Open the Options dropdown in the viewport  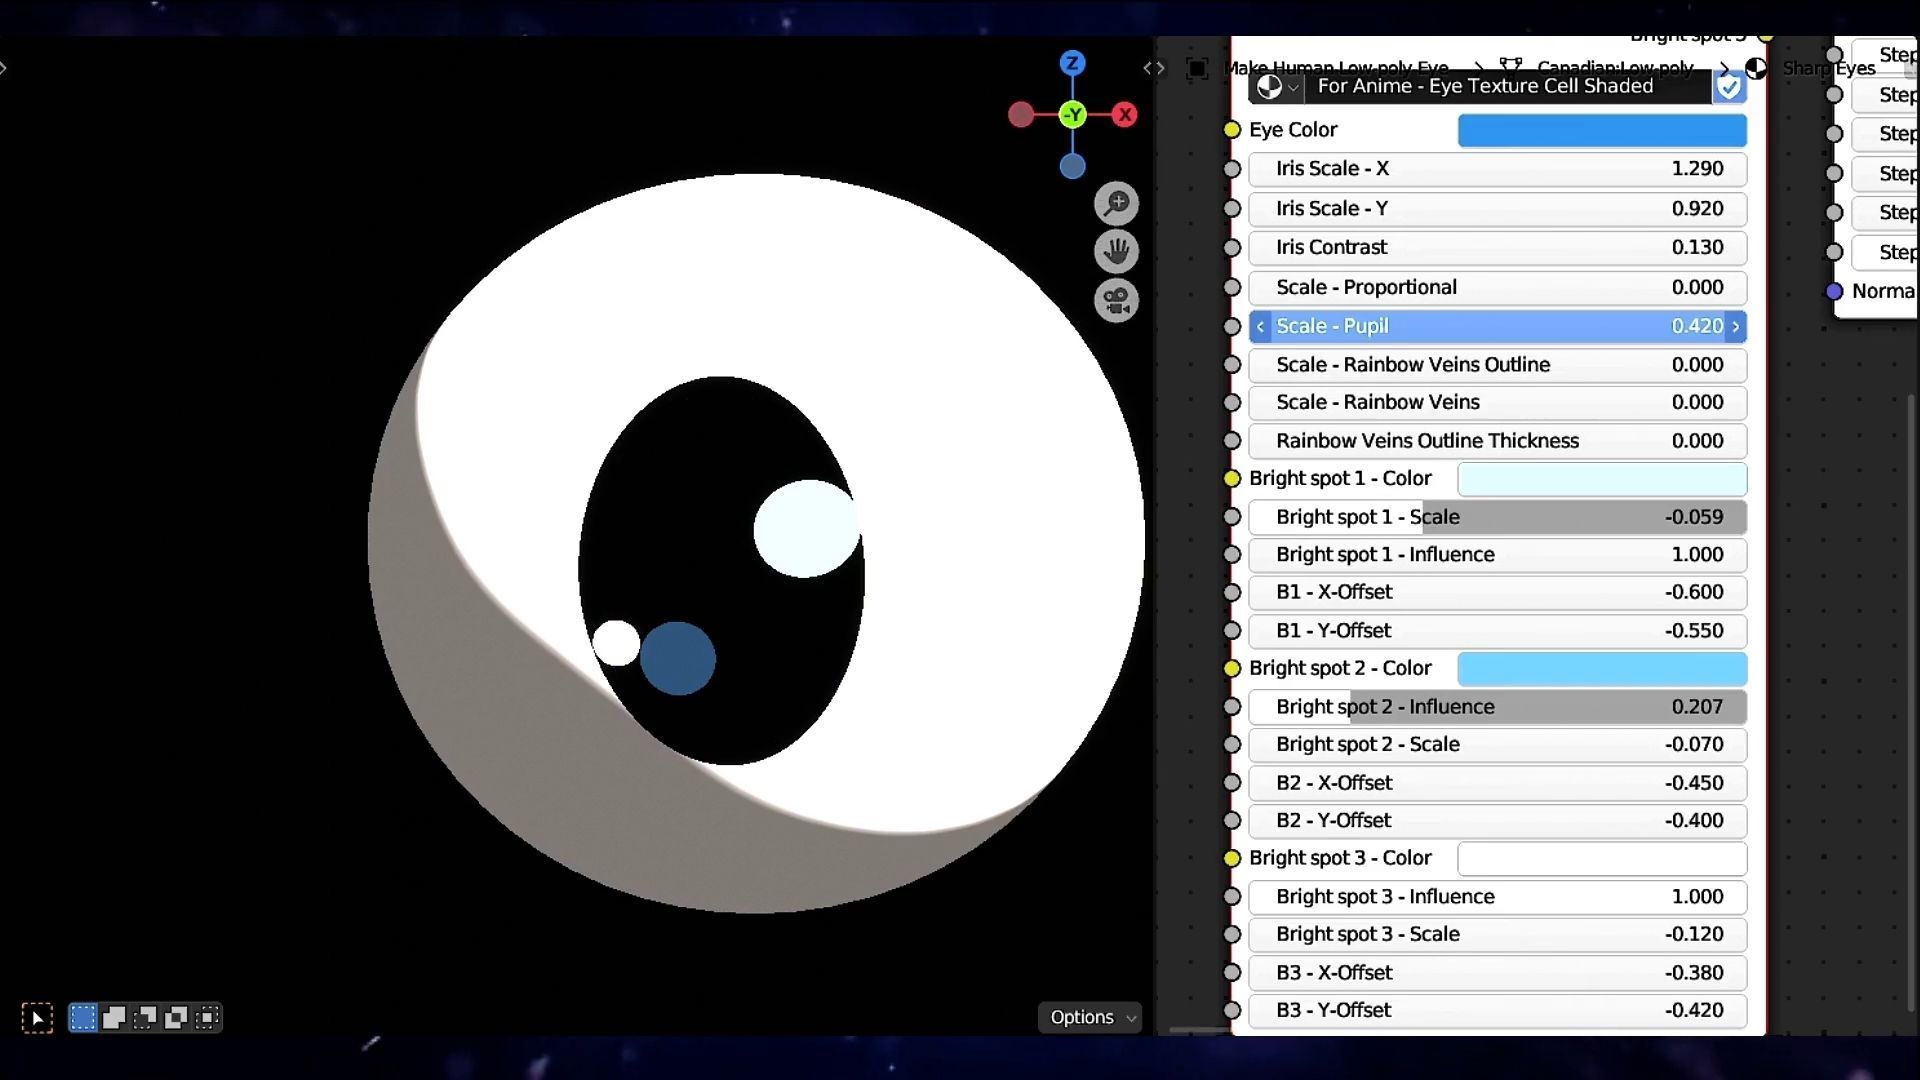coord(1091,1017)
